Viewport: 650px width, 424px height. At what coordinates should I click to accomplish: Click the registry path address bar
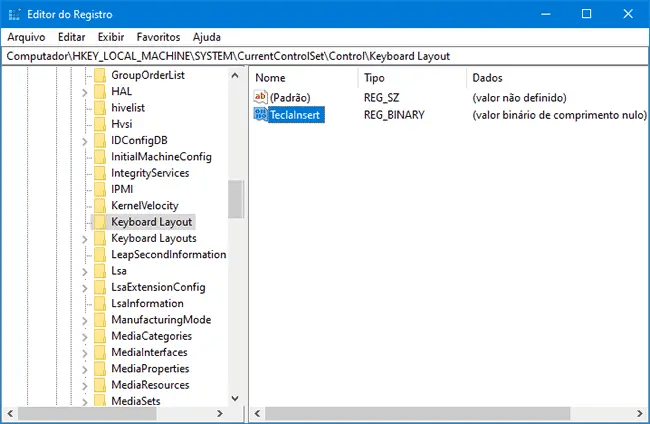click(x=324, y=56)
